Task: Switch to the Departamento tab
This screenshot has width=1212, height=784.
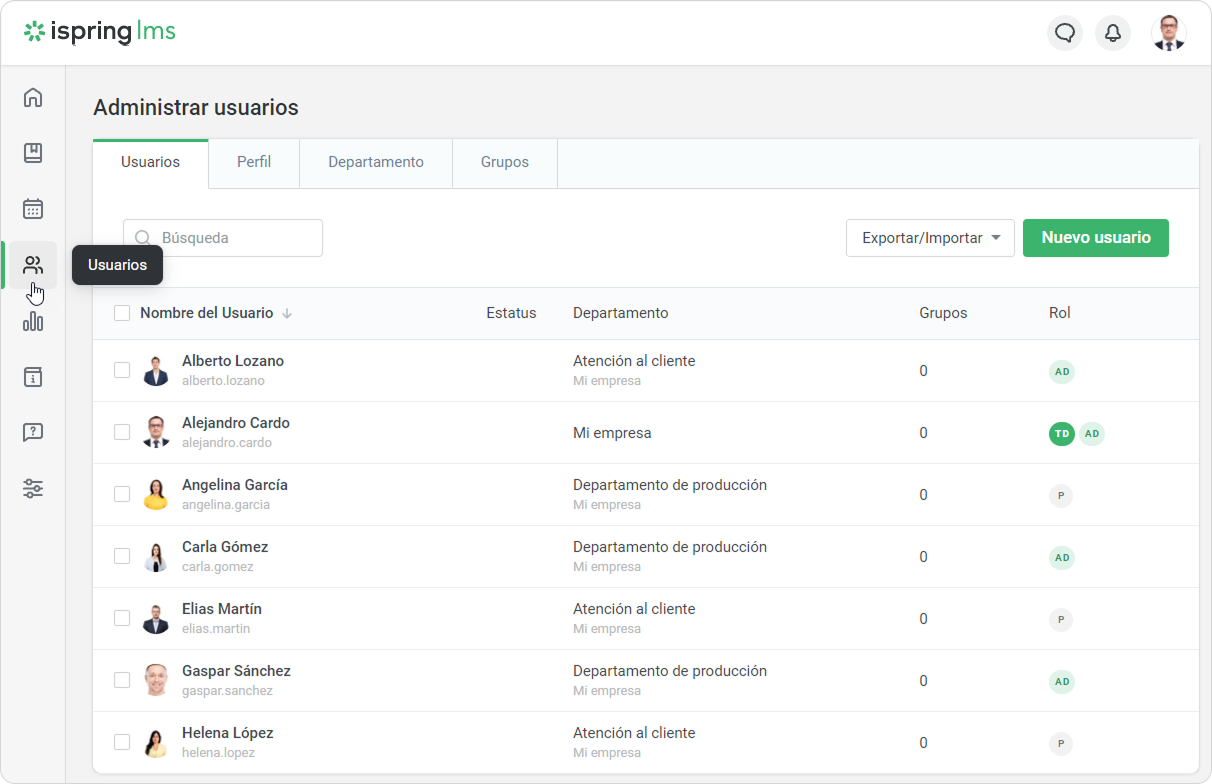Action: pyautogui.click(x=376, y=162)
